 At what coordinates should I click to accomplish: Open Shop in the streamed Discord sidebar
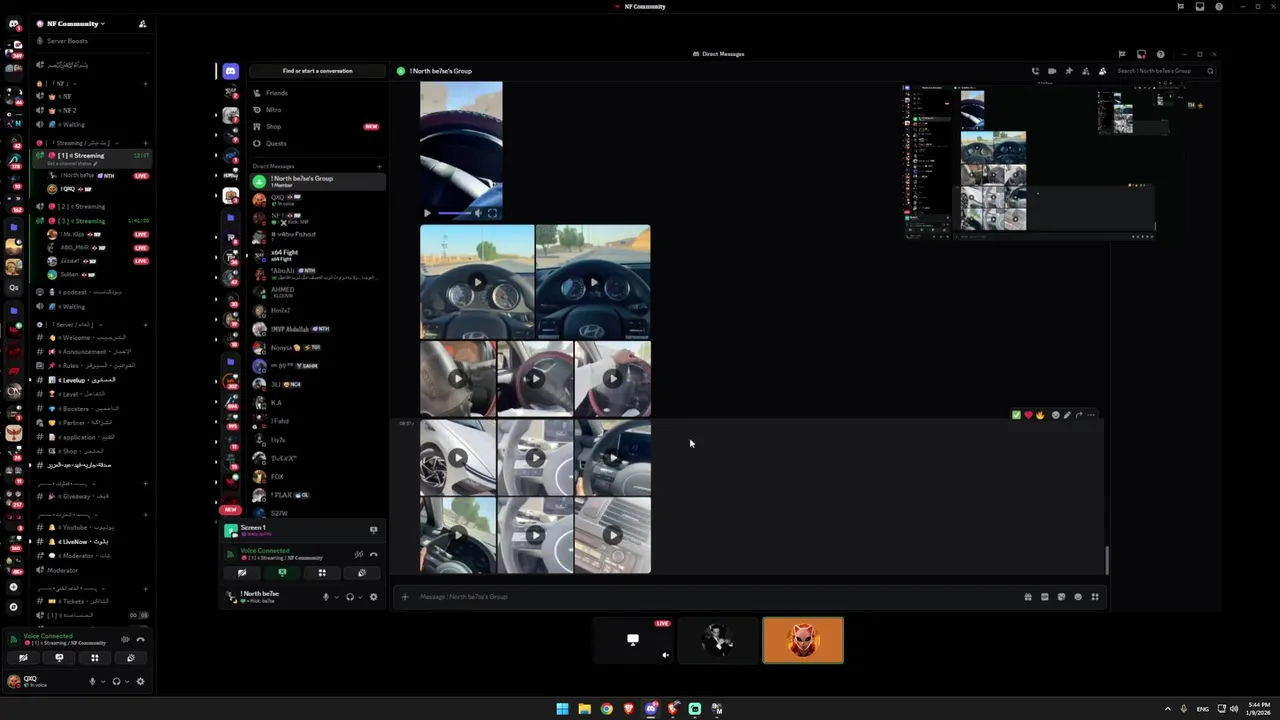318,127
